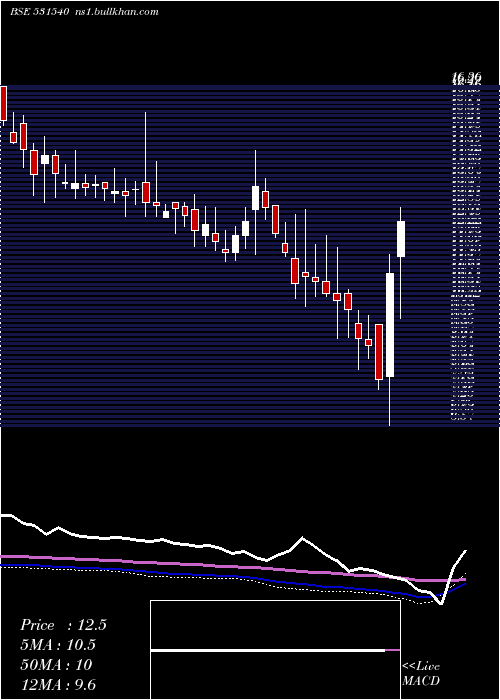
Task: Click the "12MA : 9.6" value
Action: click(58, 685)
